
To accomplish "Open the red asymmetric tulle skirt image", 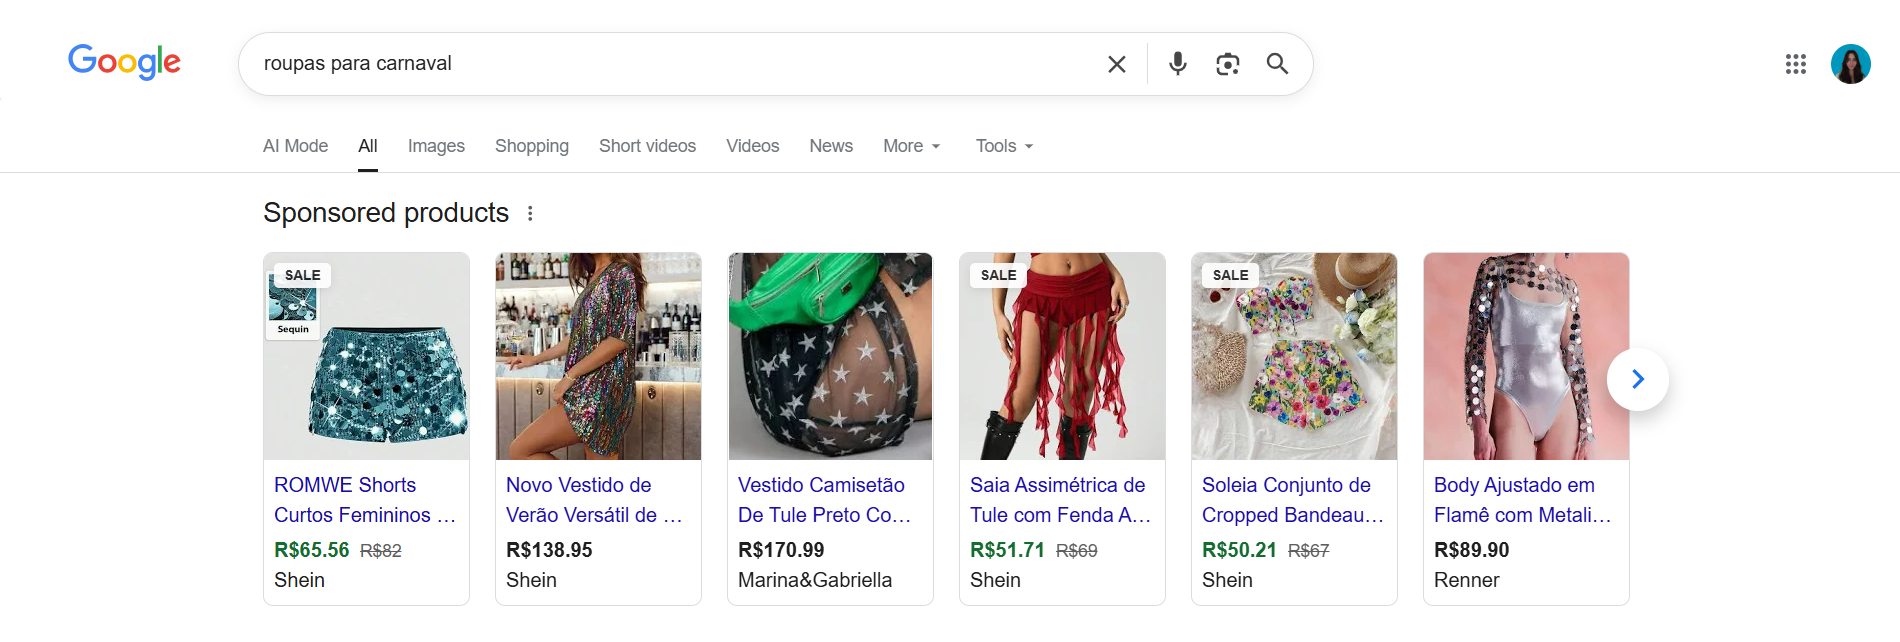I will click(1063, 356).
